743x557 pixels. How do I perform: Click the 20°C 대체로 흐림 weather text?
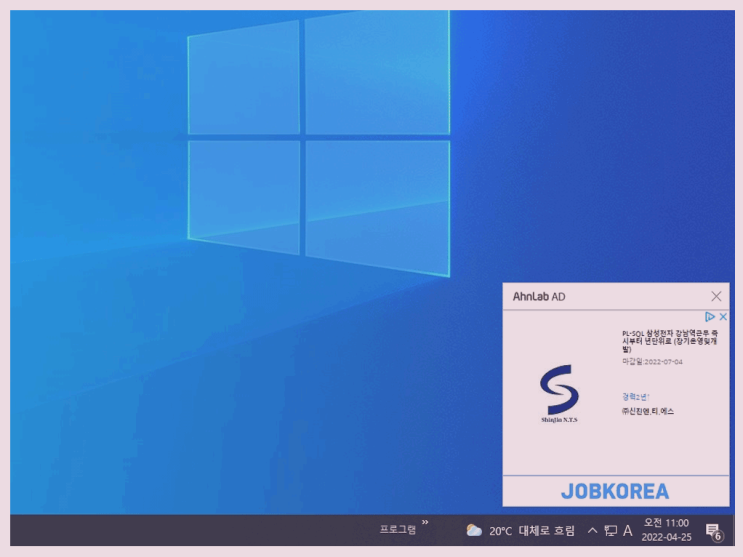[x=532, y=530]
